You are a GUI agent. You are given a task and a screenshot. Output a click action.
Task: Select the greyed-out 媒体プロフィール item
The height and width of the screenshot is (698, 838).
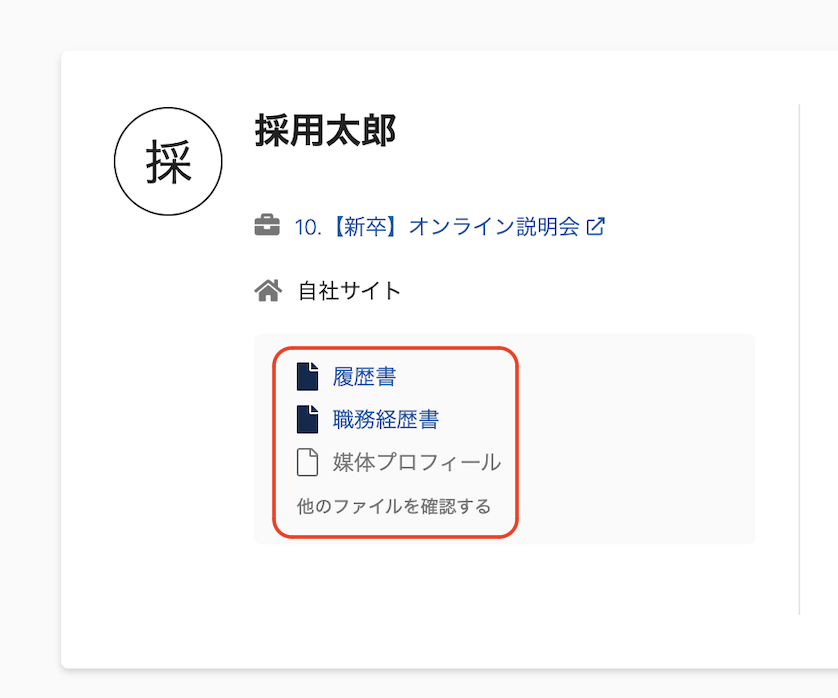pyautogui.click(x=417, y=463)
